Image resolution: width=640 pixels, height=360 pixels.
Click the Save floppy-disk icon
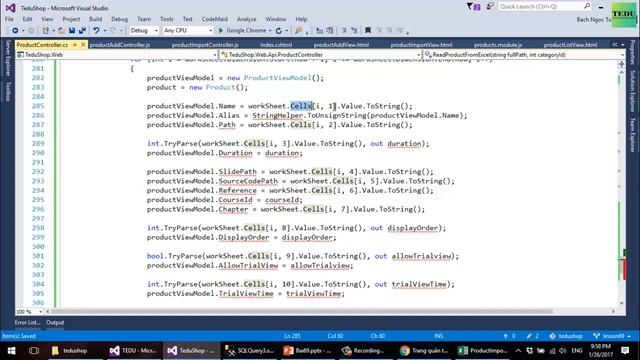(72, 31)
